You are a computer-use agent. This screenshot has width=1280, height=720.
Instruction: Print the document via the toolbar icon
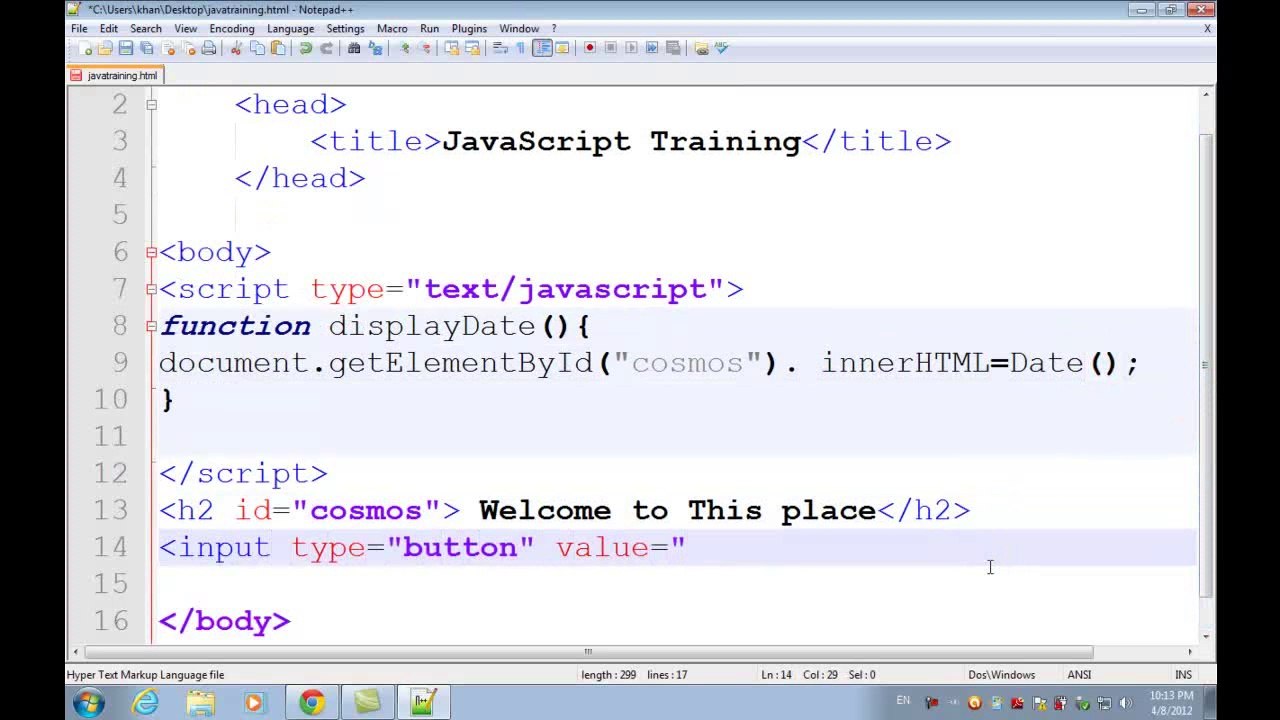(208, 48)
